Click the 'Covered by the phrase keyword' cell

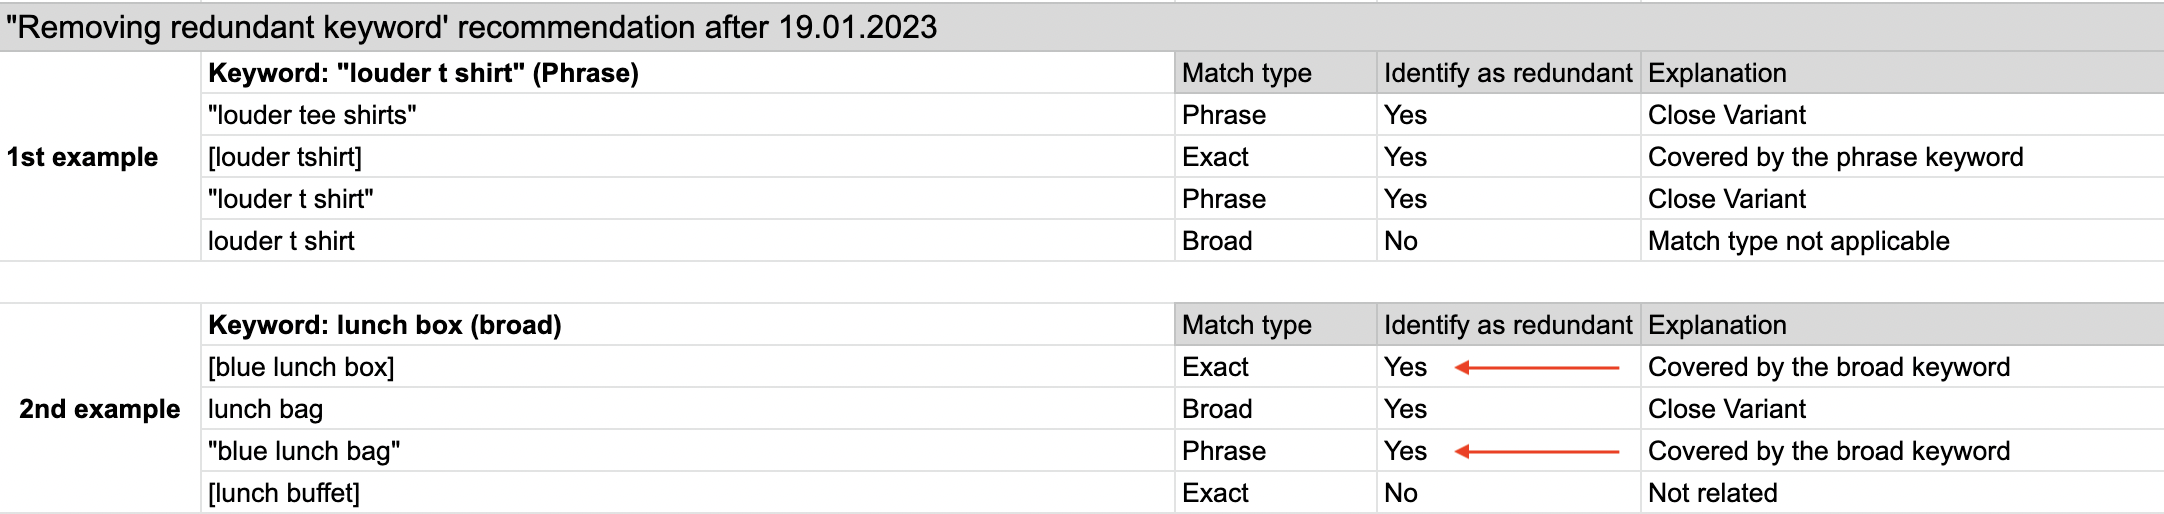click(1902, 157)
